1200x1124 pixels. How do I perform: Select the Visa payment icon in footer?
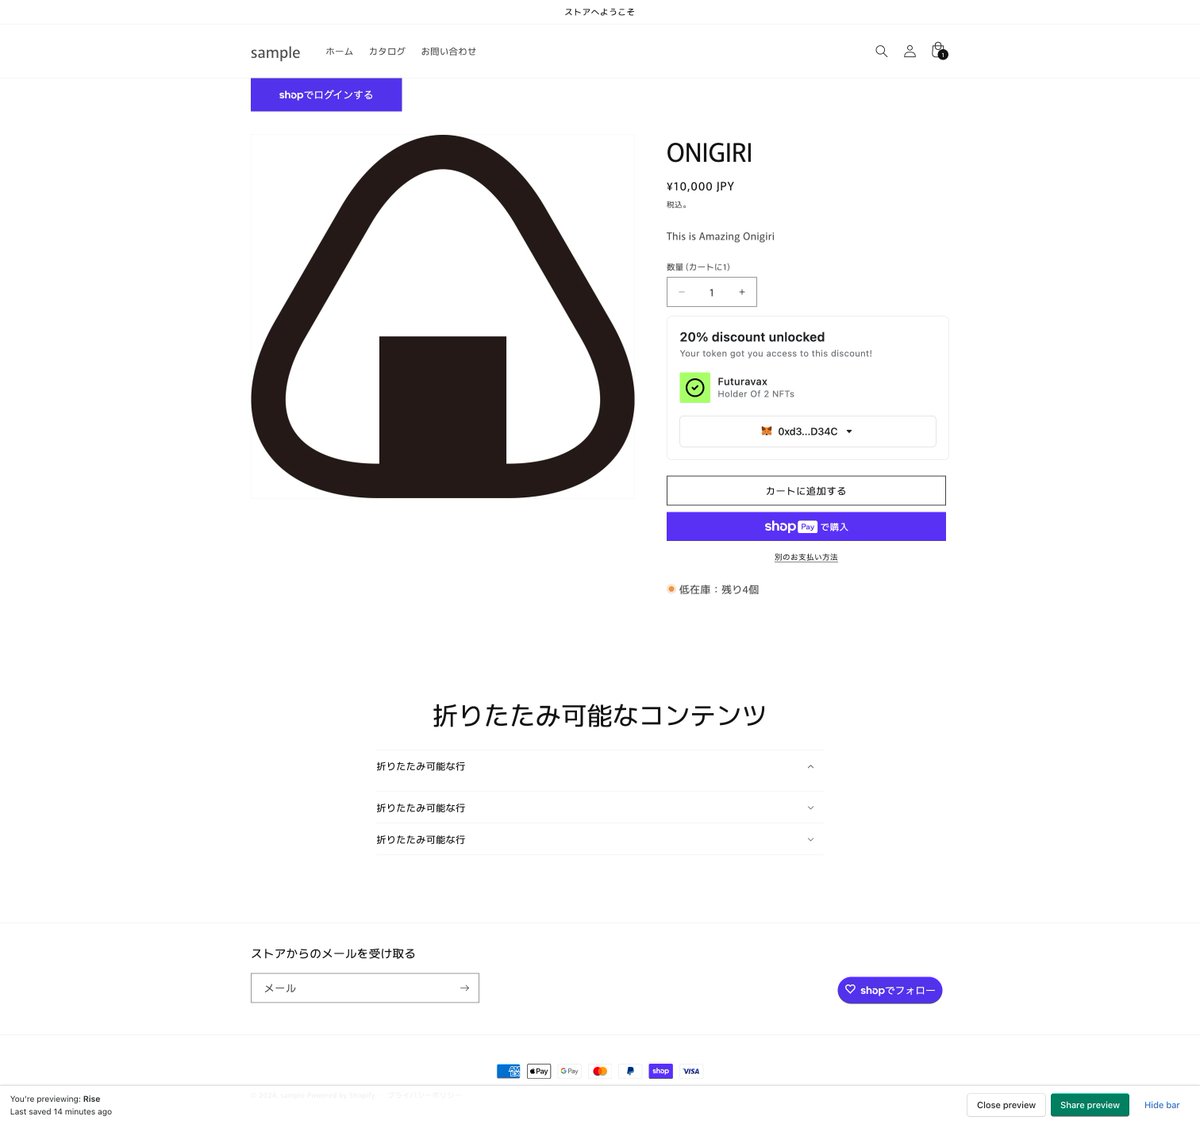tap(691, 1071)
